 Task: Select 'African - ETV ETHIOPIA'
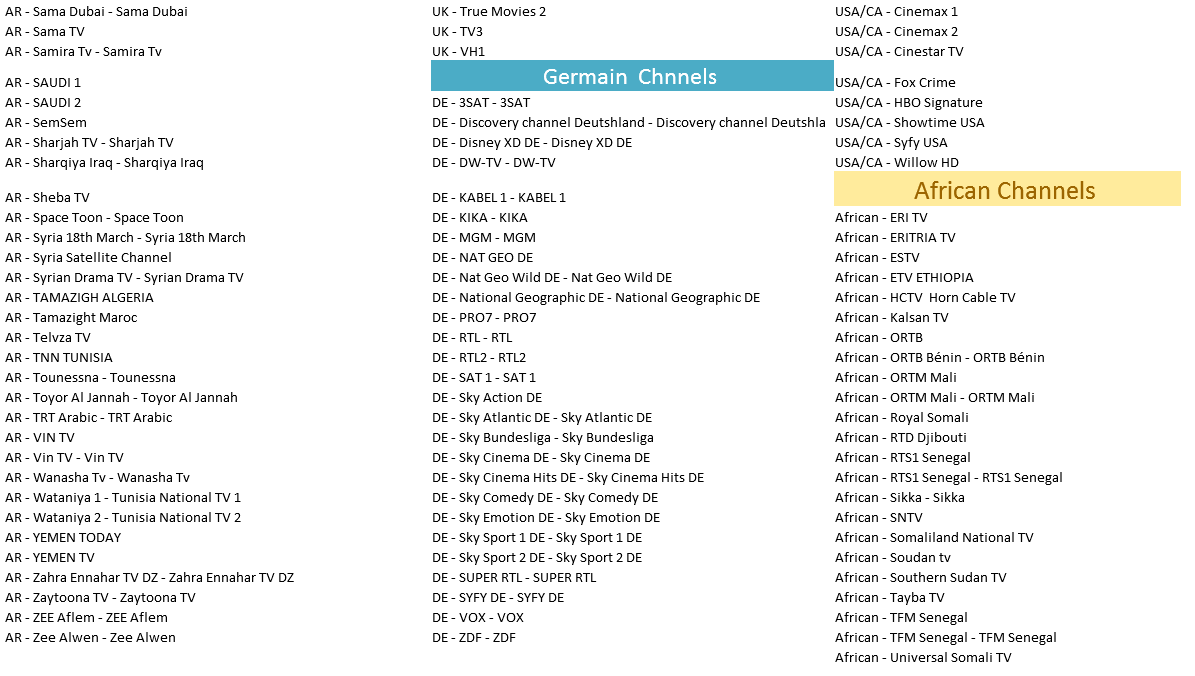tap(905, 277)
